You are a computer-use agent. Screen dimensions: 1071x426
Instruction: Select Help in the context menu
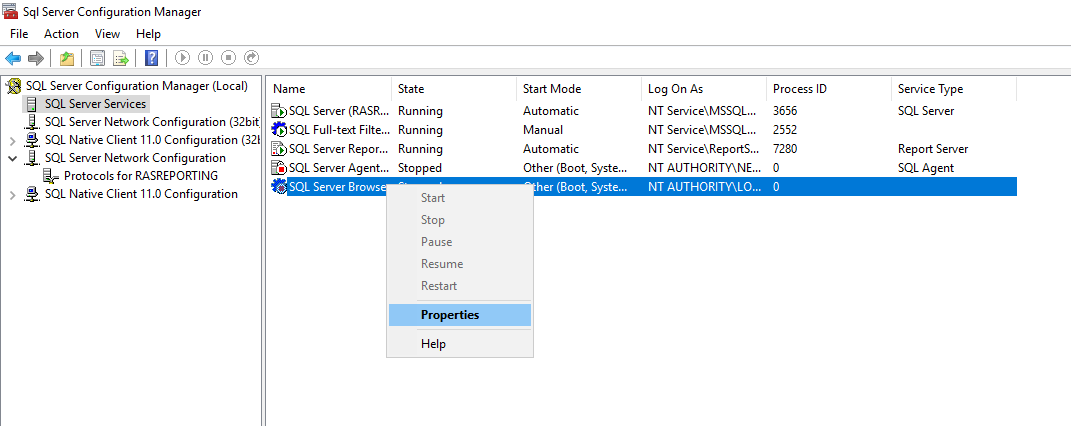click(x=433, y=344)
